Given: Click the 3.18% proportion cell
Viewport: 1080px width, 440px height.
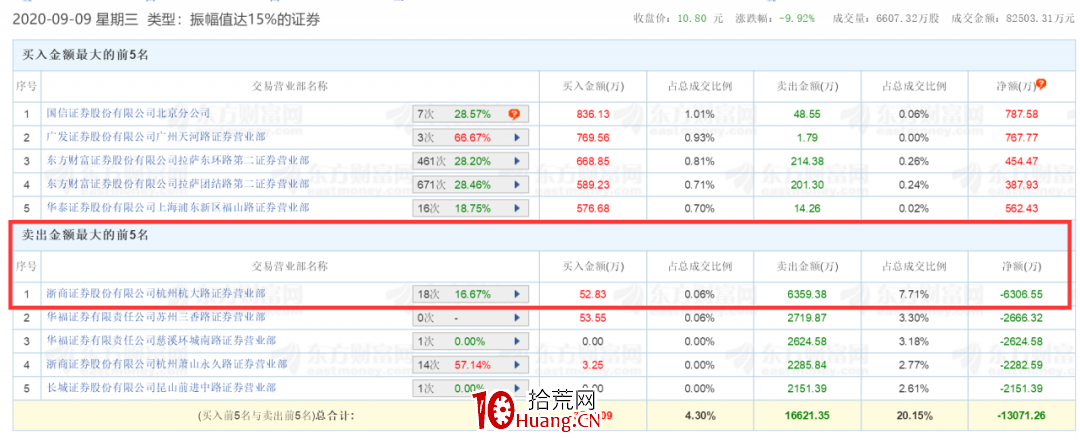Looking at the screenshot, I should pos(915,342).
